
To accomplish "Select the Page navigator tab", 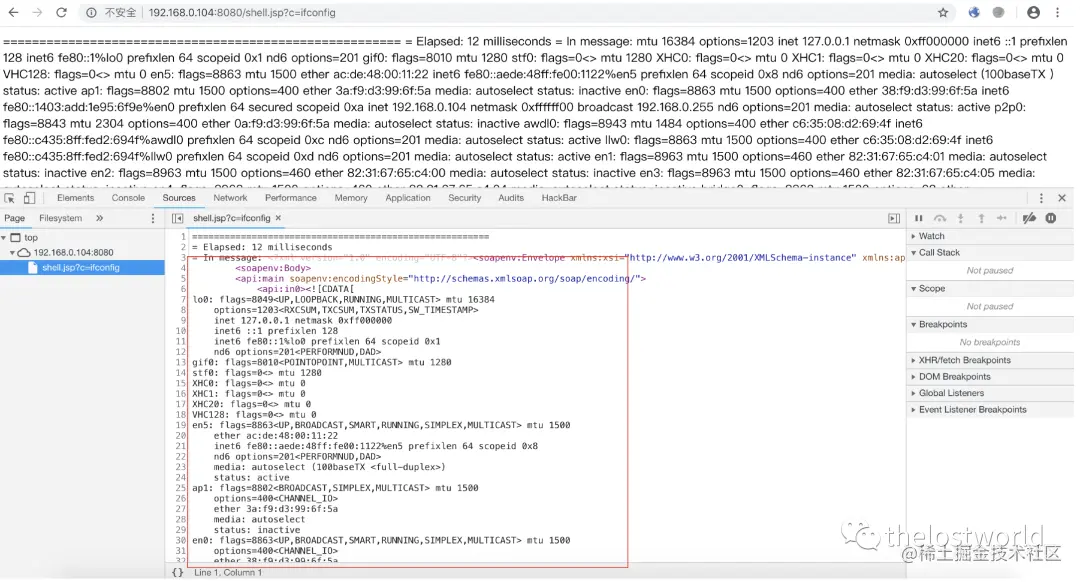I will click(14, 218).
